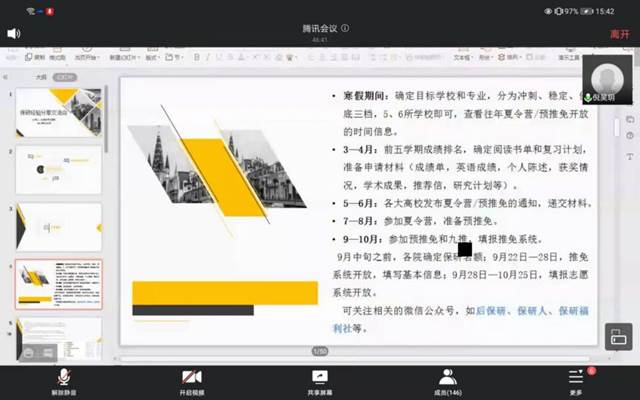The height and width of the screenshot is (400, 640).
Task: Click the red 离开 leave button
Action: (x=619, y=34)
